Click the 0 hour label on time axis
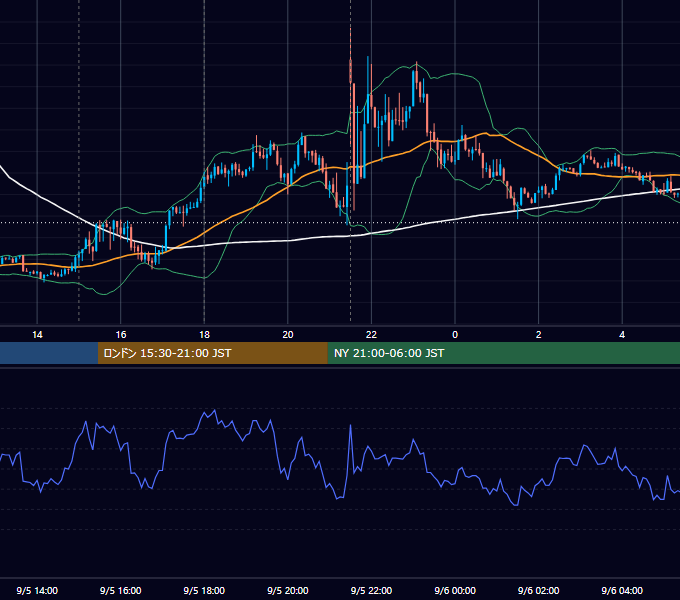The width and height of the screenshot is (680, 600). (x=455, y=335)
